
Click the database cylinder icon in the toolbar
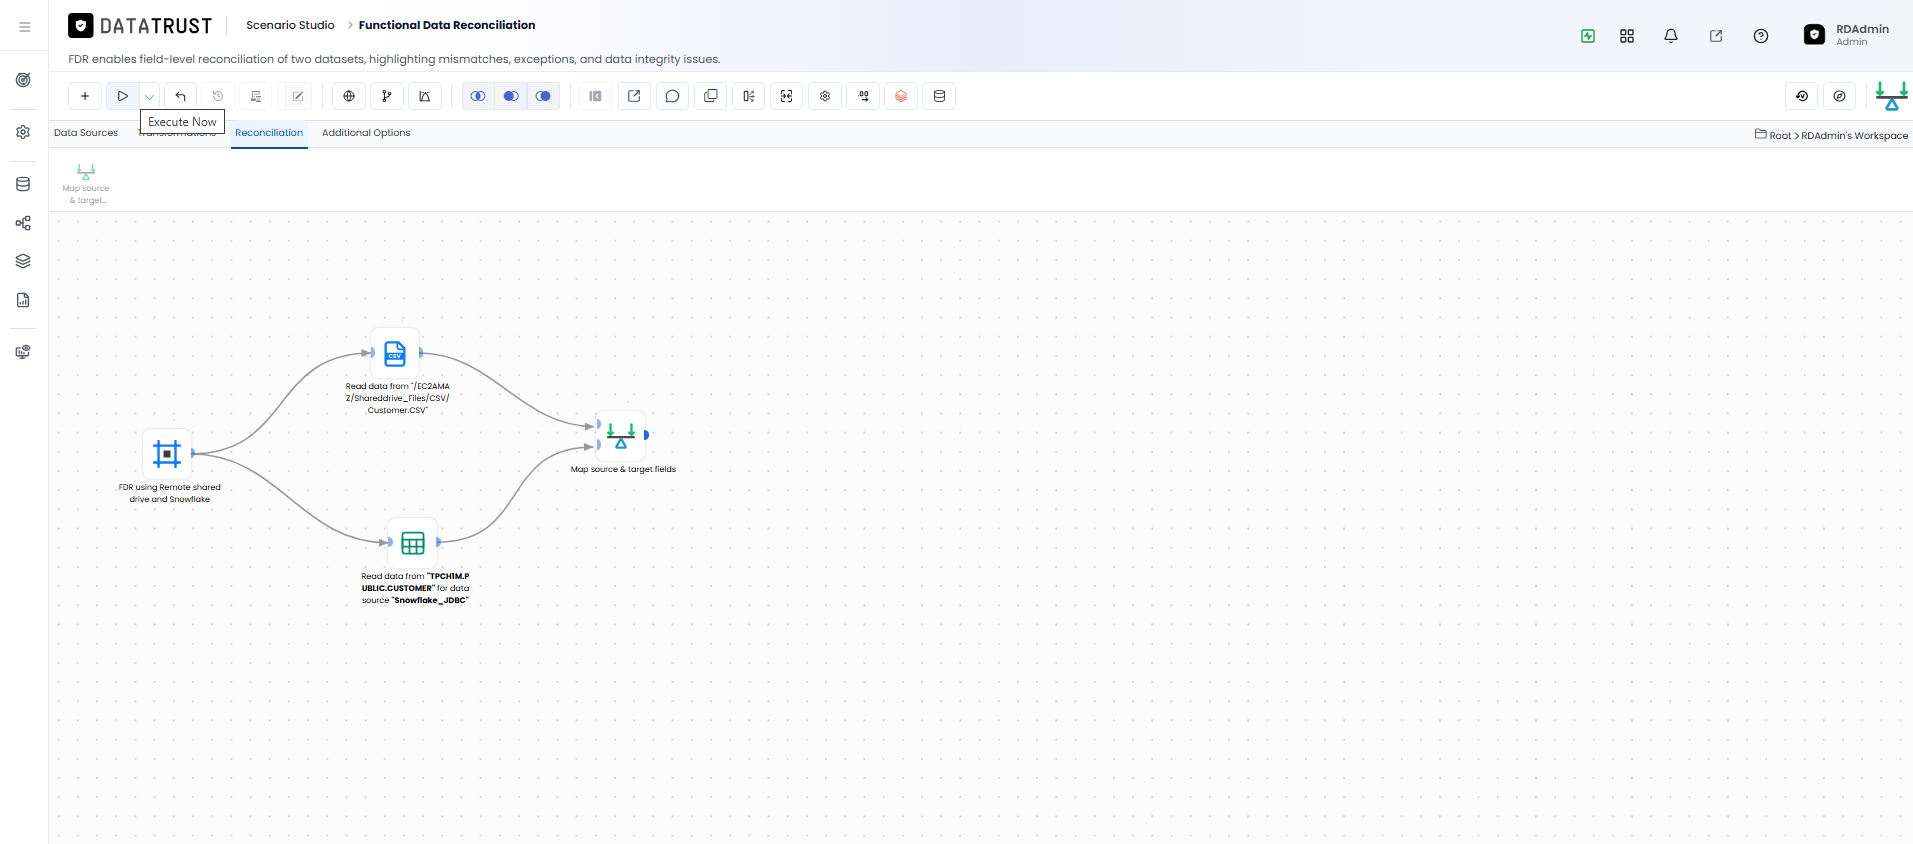(939, 96)
